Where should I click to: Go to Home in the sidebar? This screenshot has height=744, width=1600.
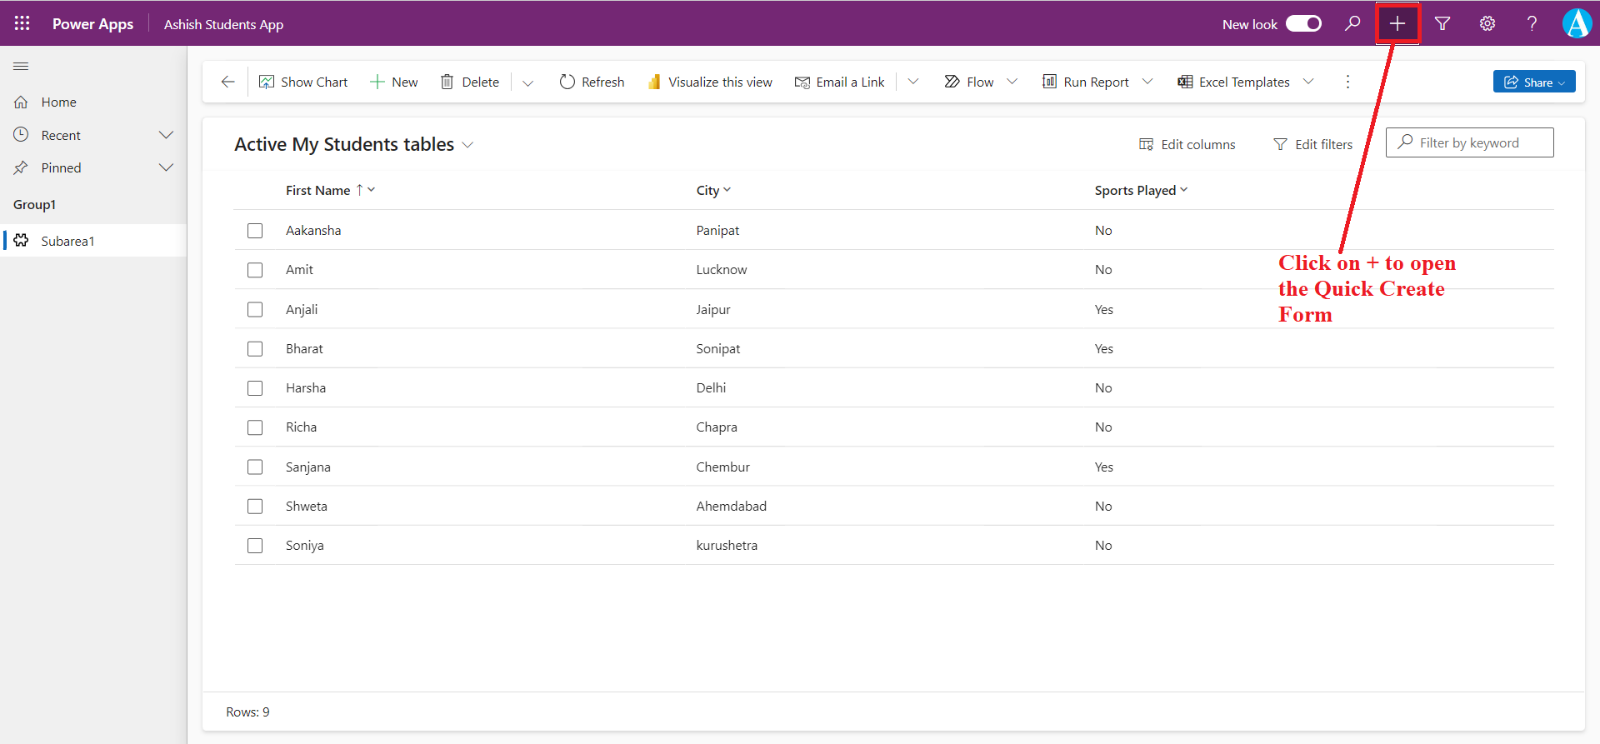coord(58,102)
